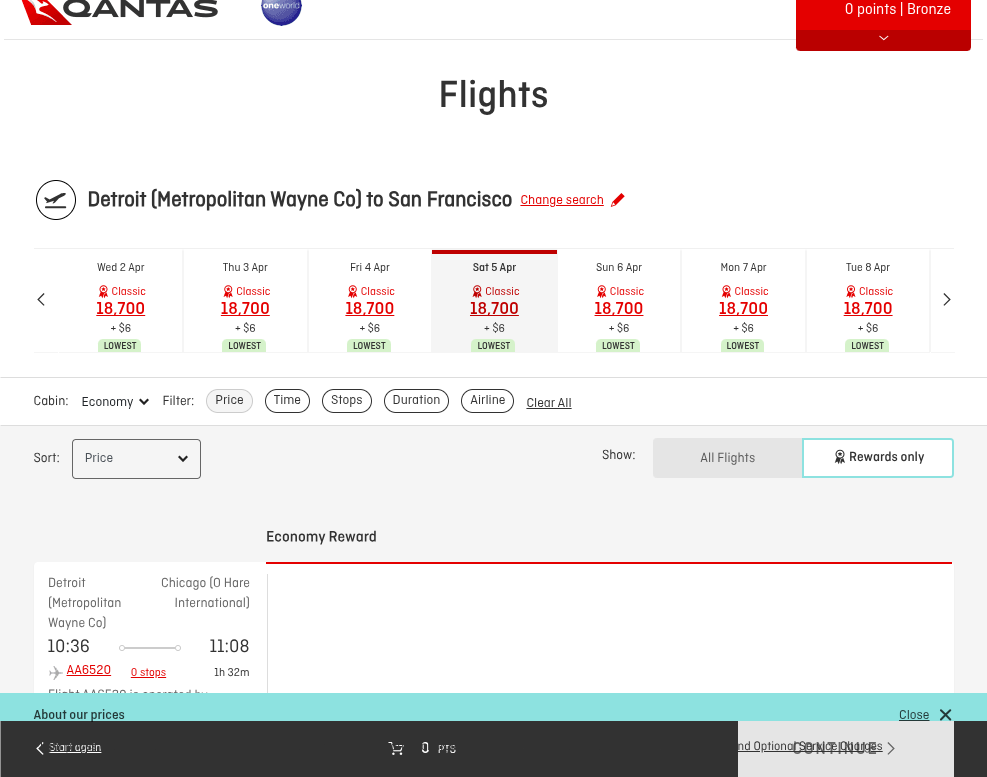Open the Sort by Price dropdown

(137, 458)
